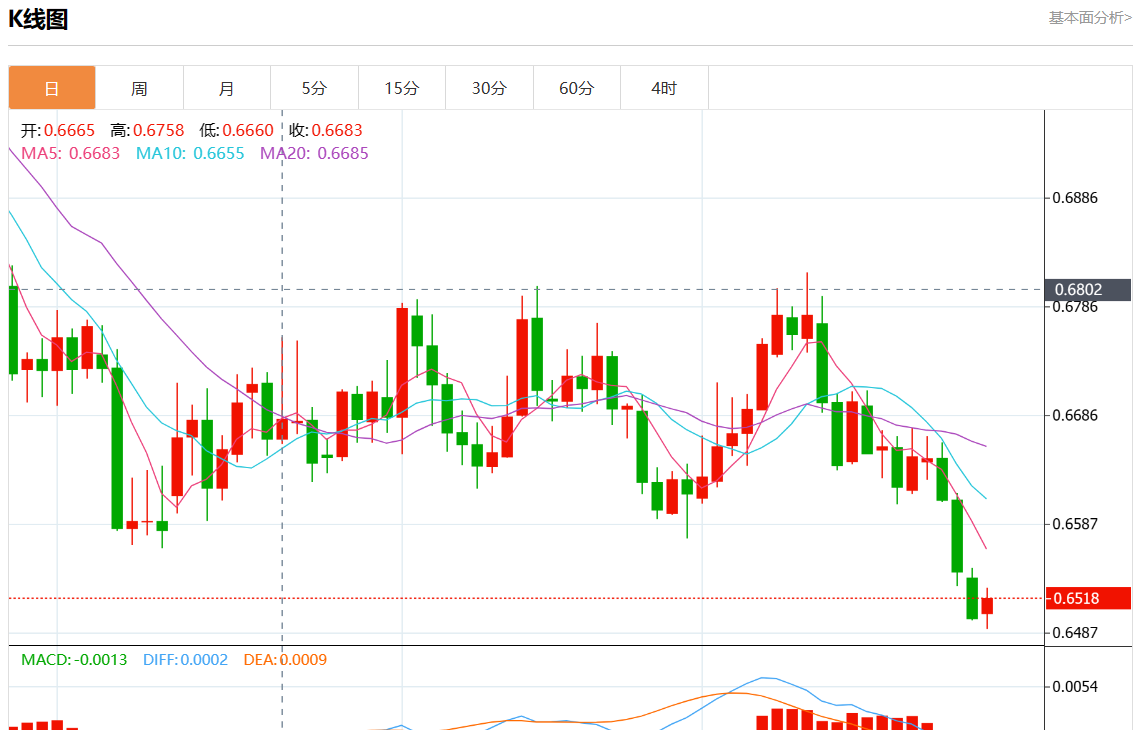
Task: Open the 60分 interval tab
Action: click(576, 88)
